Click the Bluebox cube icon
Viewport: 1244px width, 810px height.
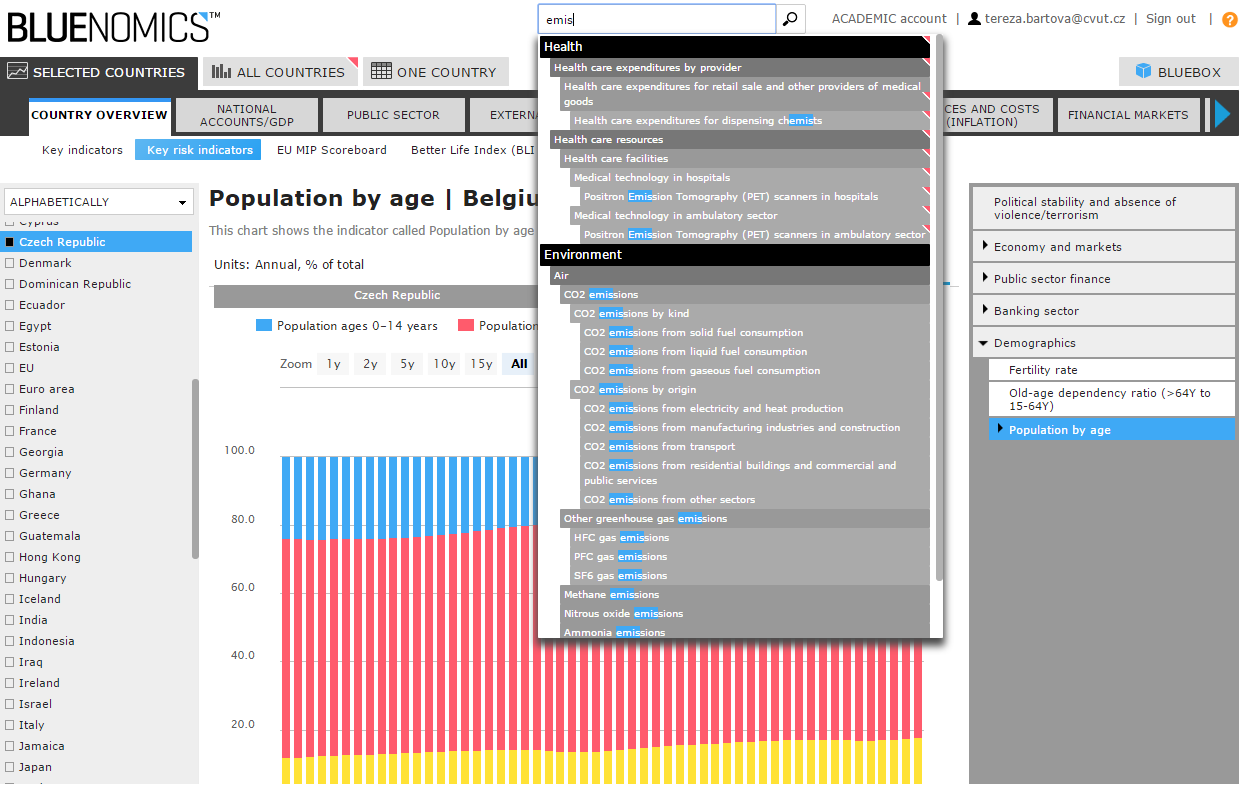click(1143, 72)
